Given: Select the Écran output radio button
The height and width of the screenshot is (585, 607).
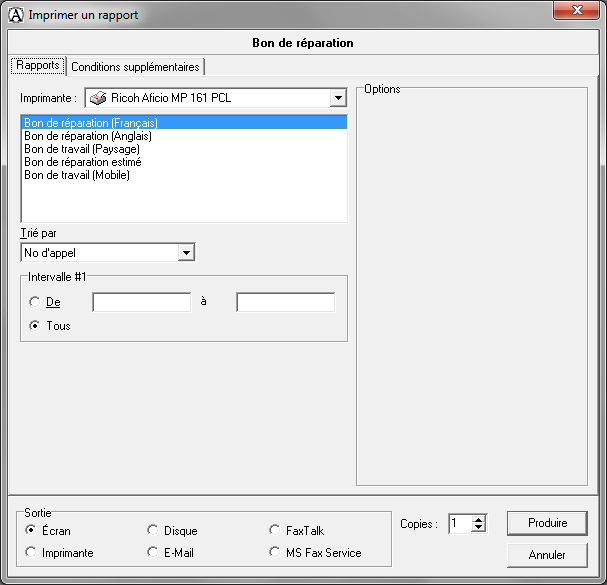Looking at the screenshot, I should [x=31, y=530].
